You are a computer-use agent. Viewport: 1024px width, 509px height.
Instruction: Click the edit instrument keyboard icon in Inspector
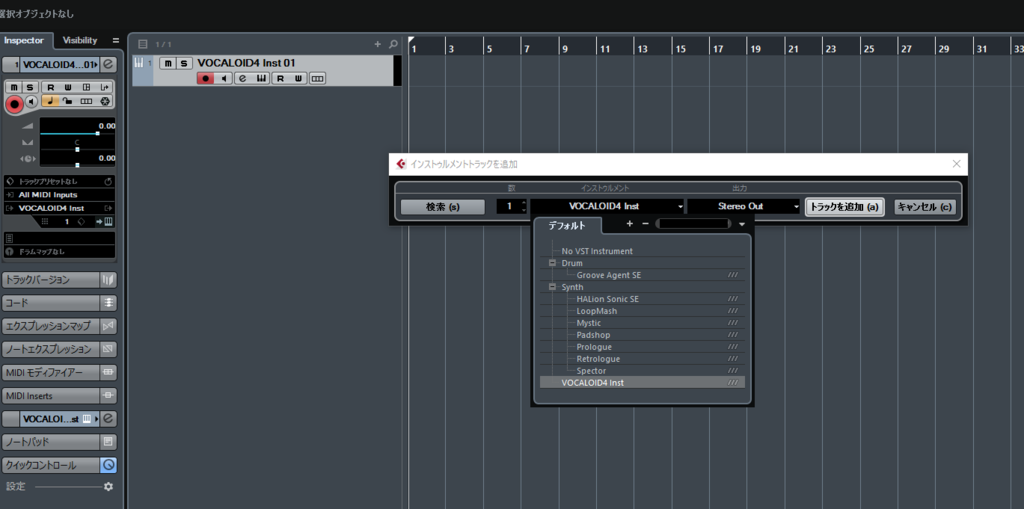click(108, 222)
